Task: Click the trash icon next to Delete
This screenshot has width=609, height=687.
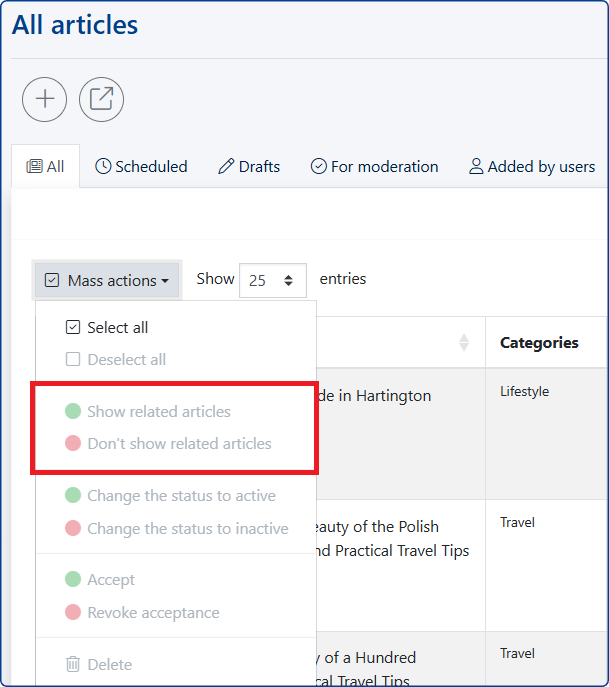Action: pos(73,664)
